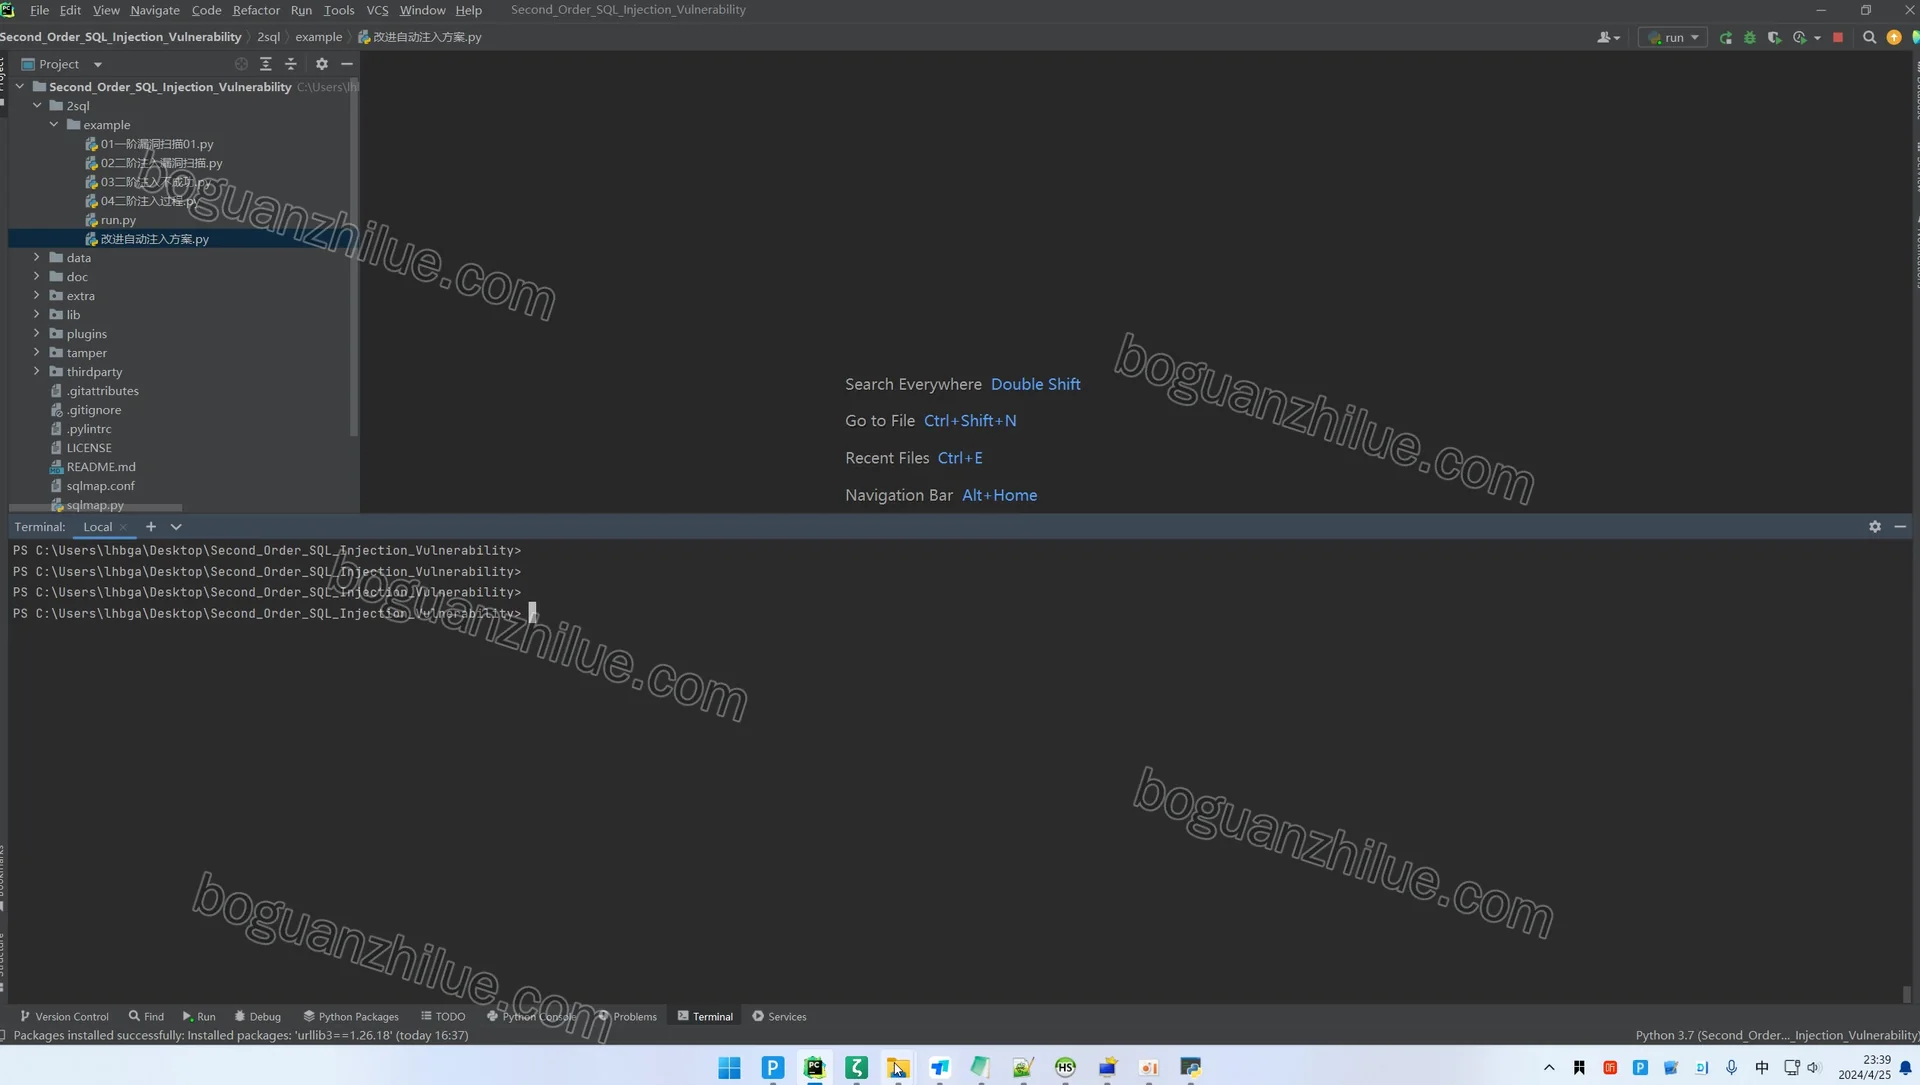Click Collapse All icon in Project panel
The height and width of the screenshot is (1085, 1920).
coord(291,64)
